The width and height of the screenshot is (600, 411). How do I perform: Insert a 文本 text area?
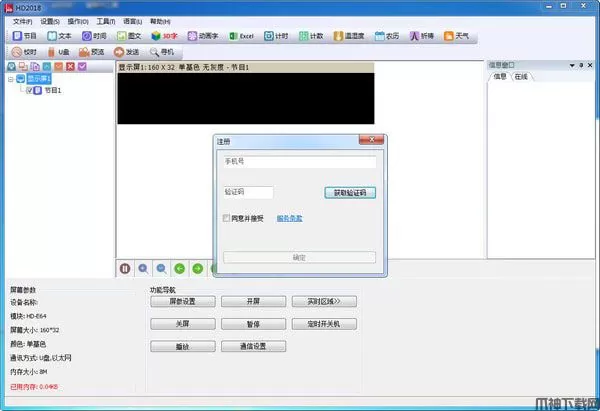59,36
